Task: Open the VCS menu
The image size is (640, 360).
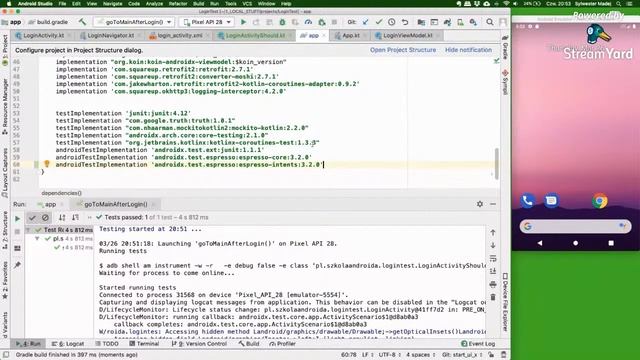Action: 247,4
